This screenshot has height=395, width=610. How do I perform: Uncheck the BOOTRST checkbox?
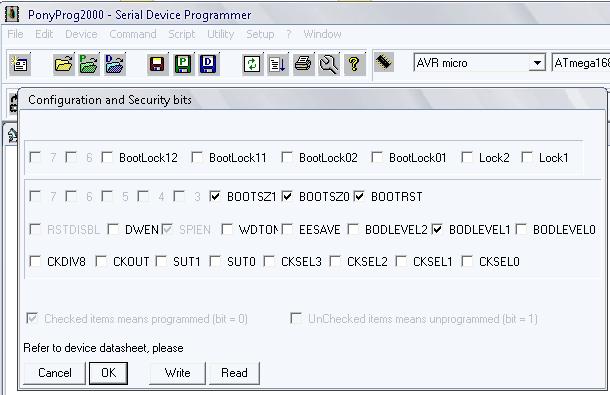[359, 196]
